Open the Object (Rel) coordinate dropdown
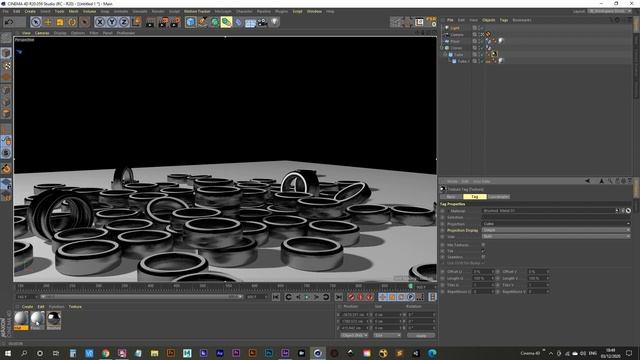The width and height of the screenshot is (640, 360). tap(354, 336)
